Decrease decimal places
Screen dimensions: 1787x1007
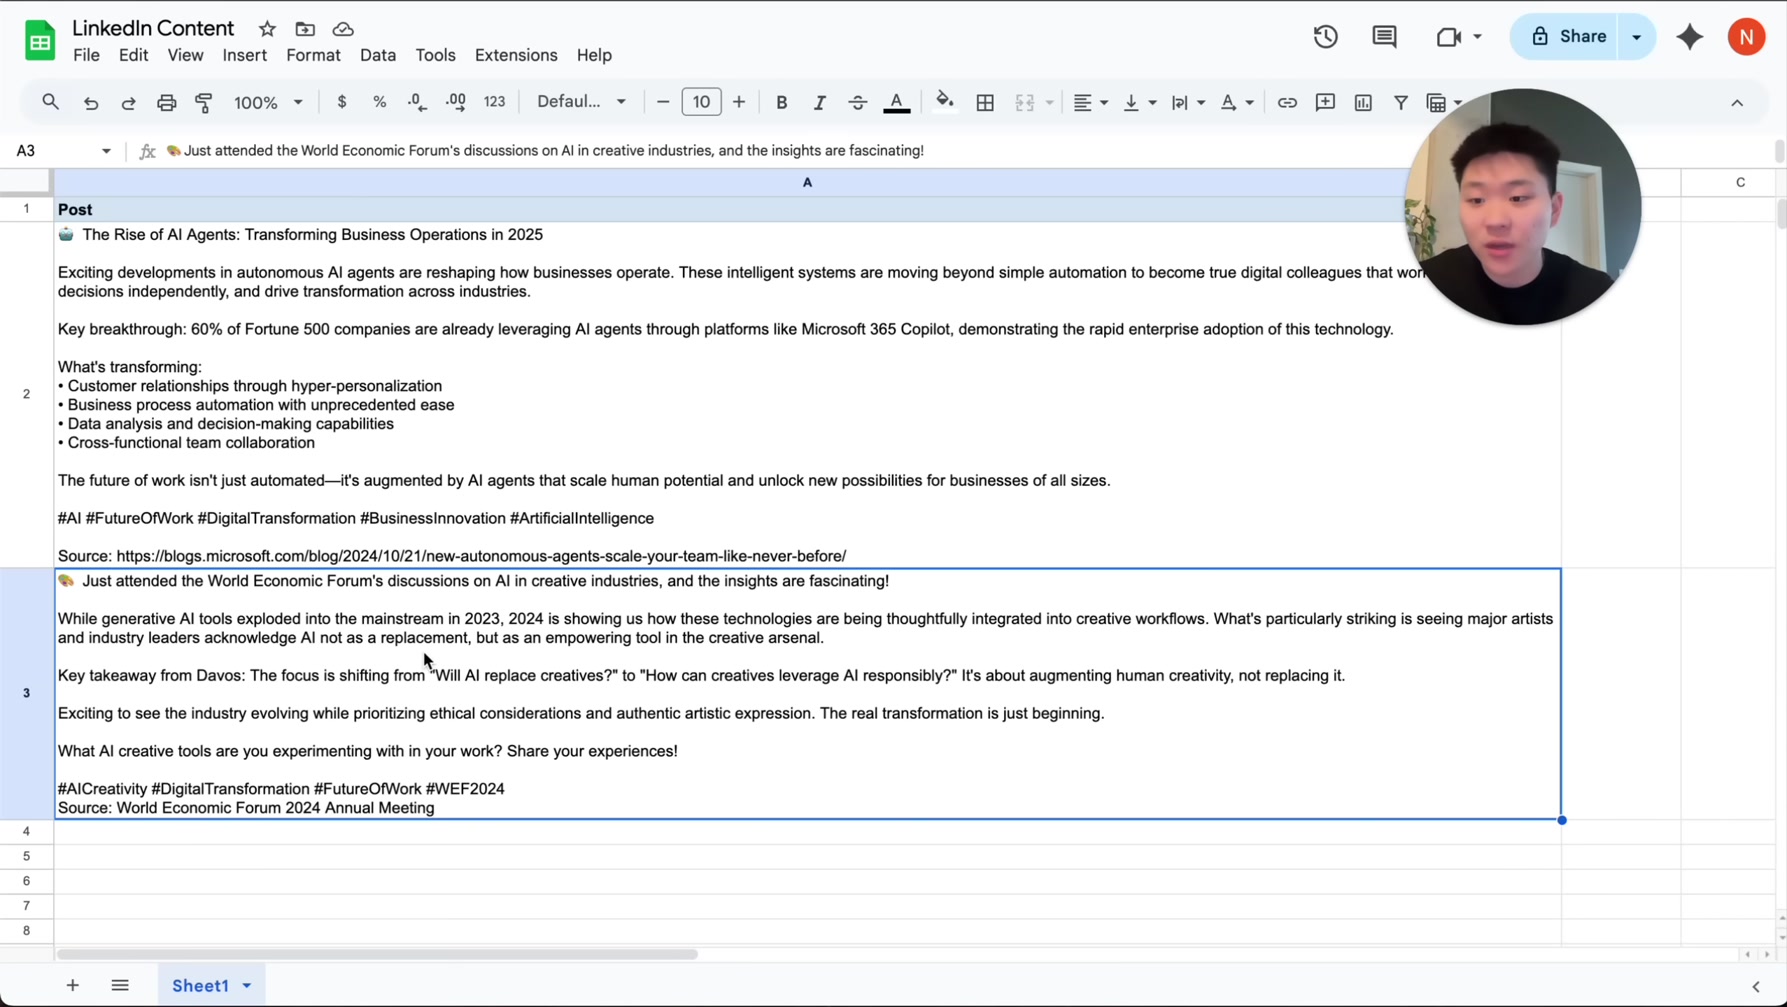click(417, 102)
